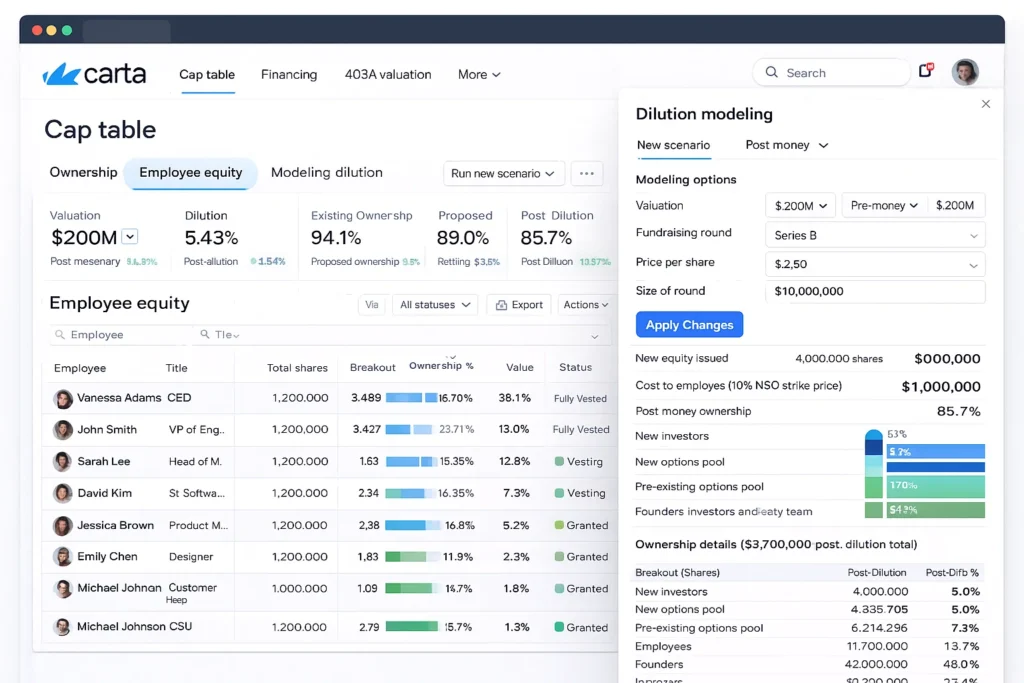Viewport: 1024px width, 683px height.
Task: Switch to the Financing tab
Action: click(x=289, y=74)
